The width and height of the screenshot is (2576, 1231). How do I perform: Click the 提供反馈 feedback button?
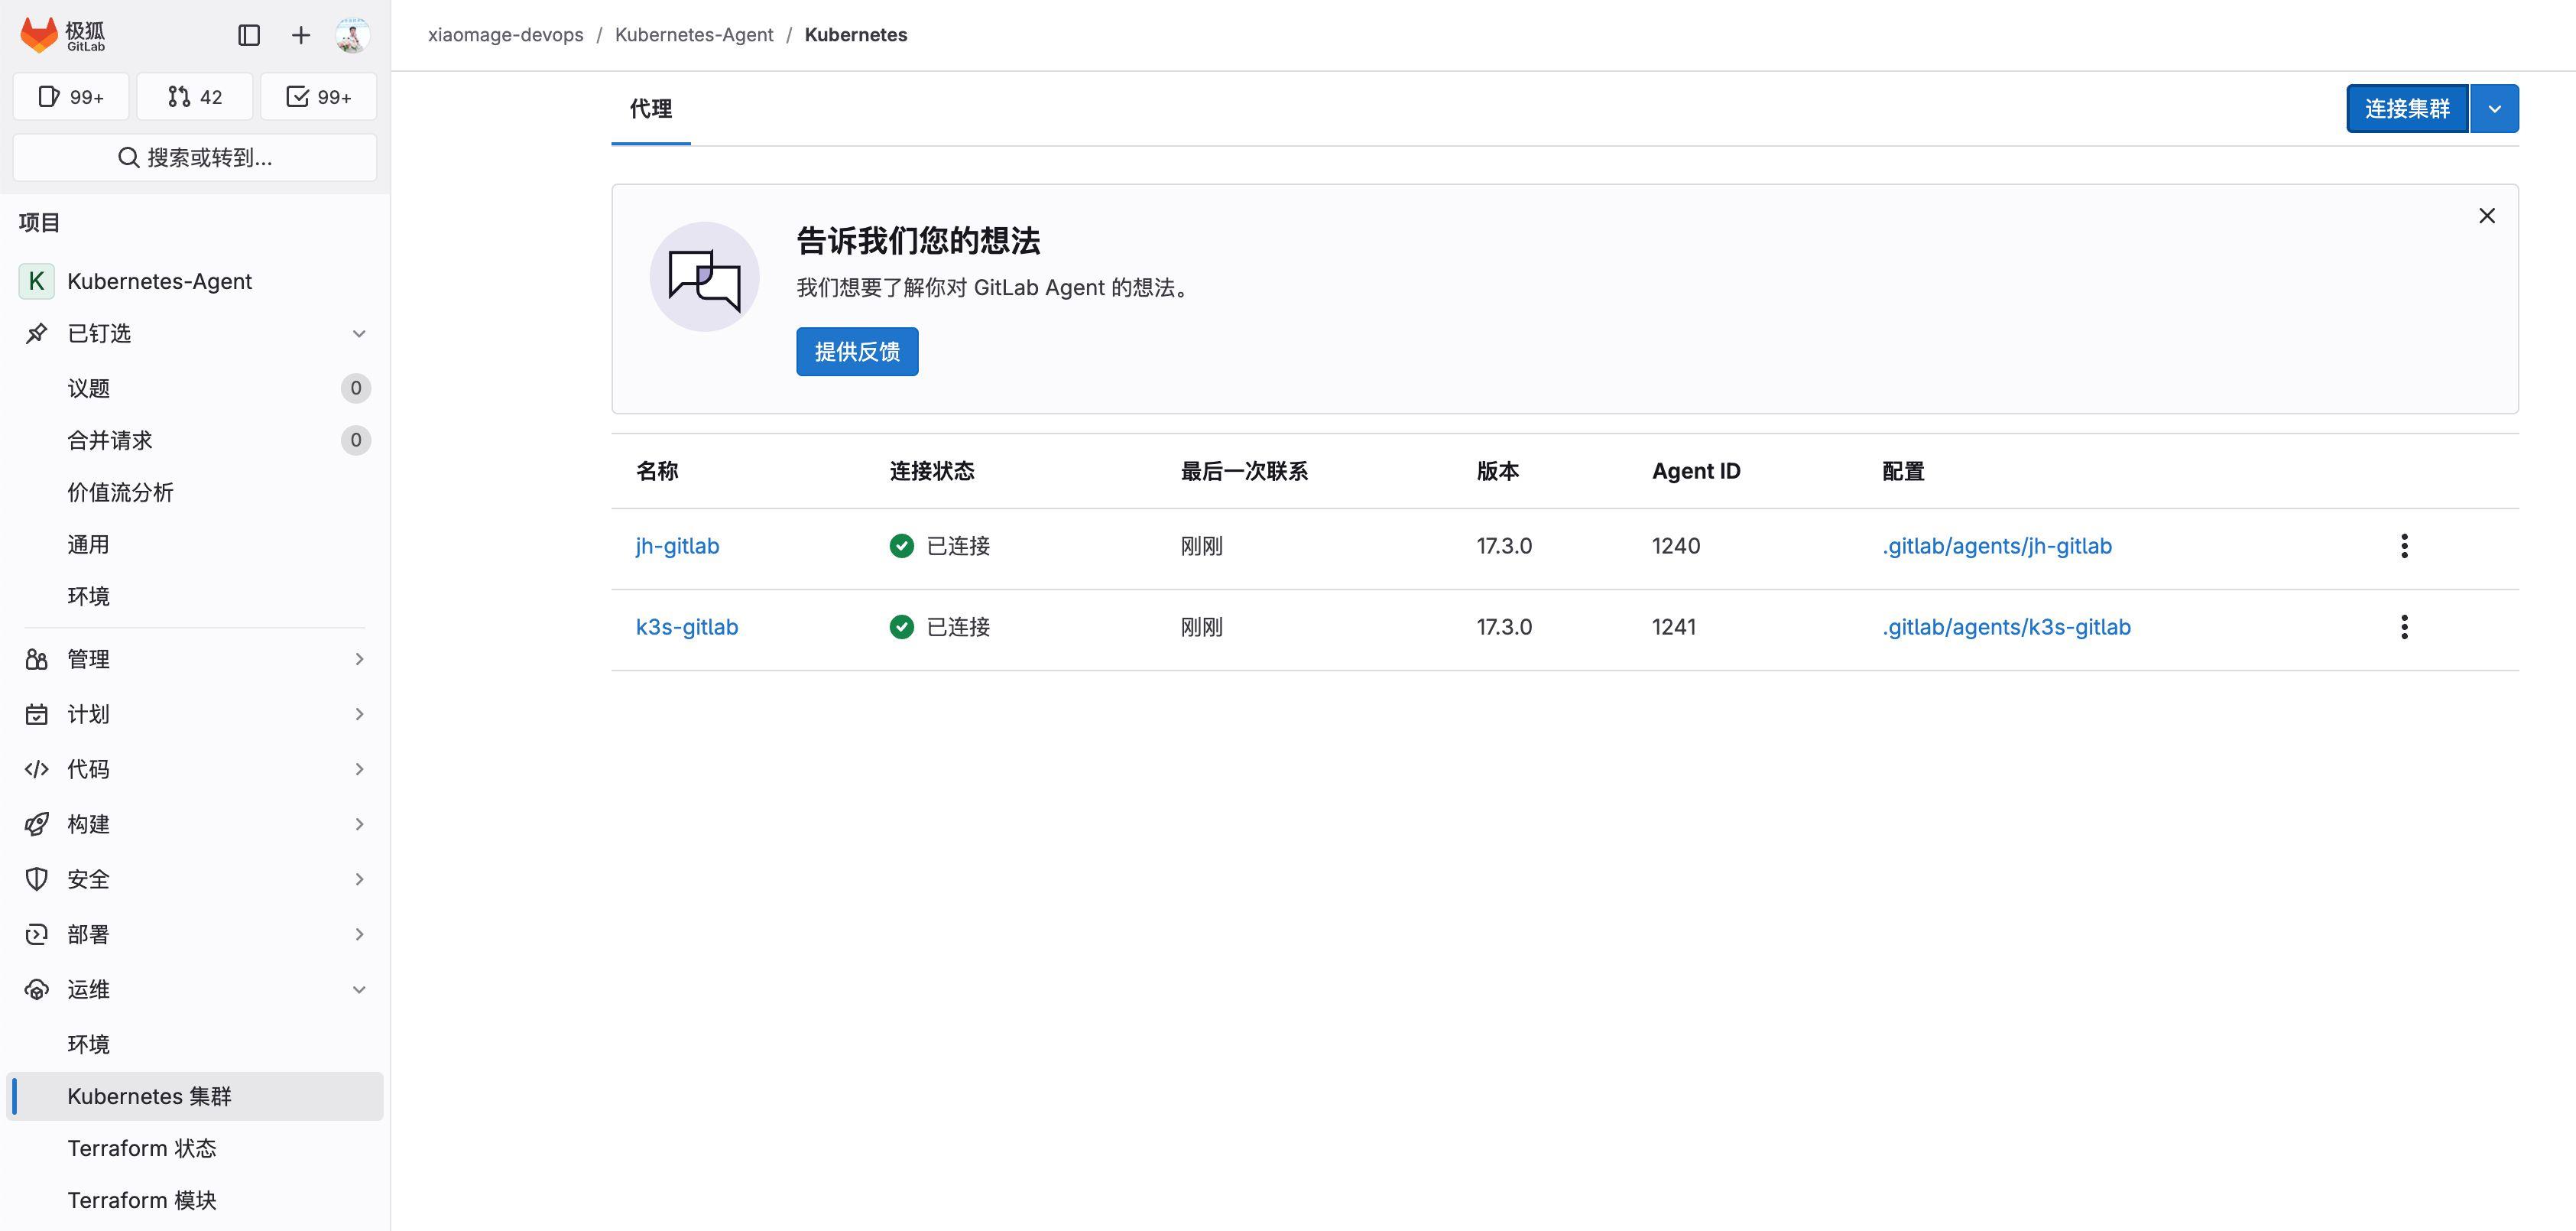(x=857, y=351)
